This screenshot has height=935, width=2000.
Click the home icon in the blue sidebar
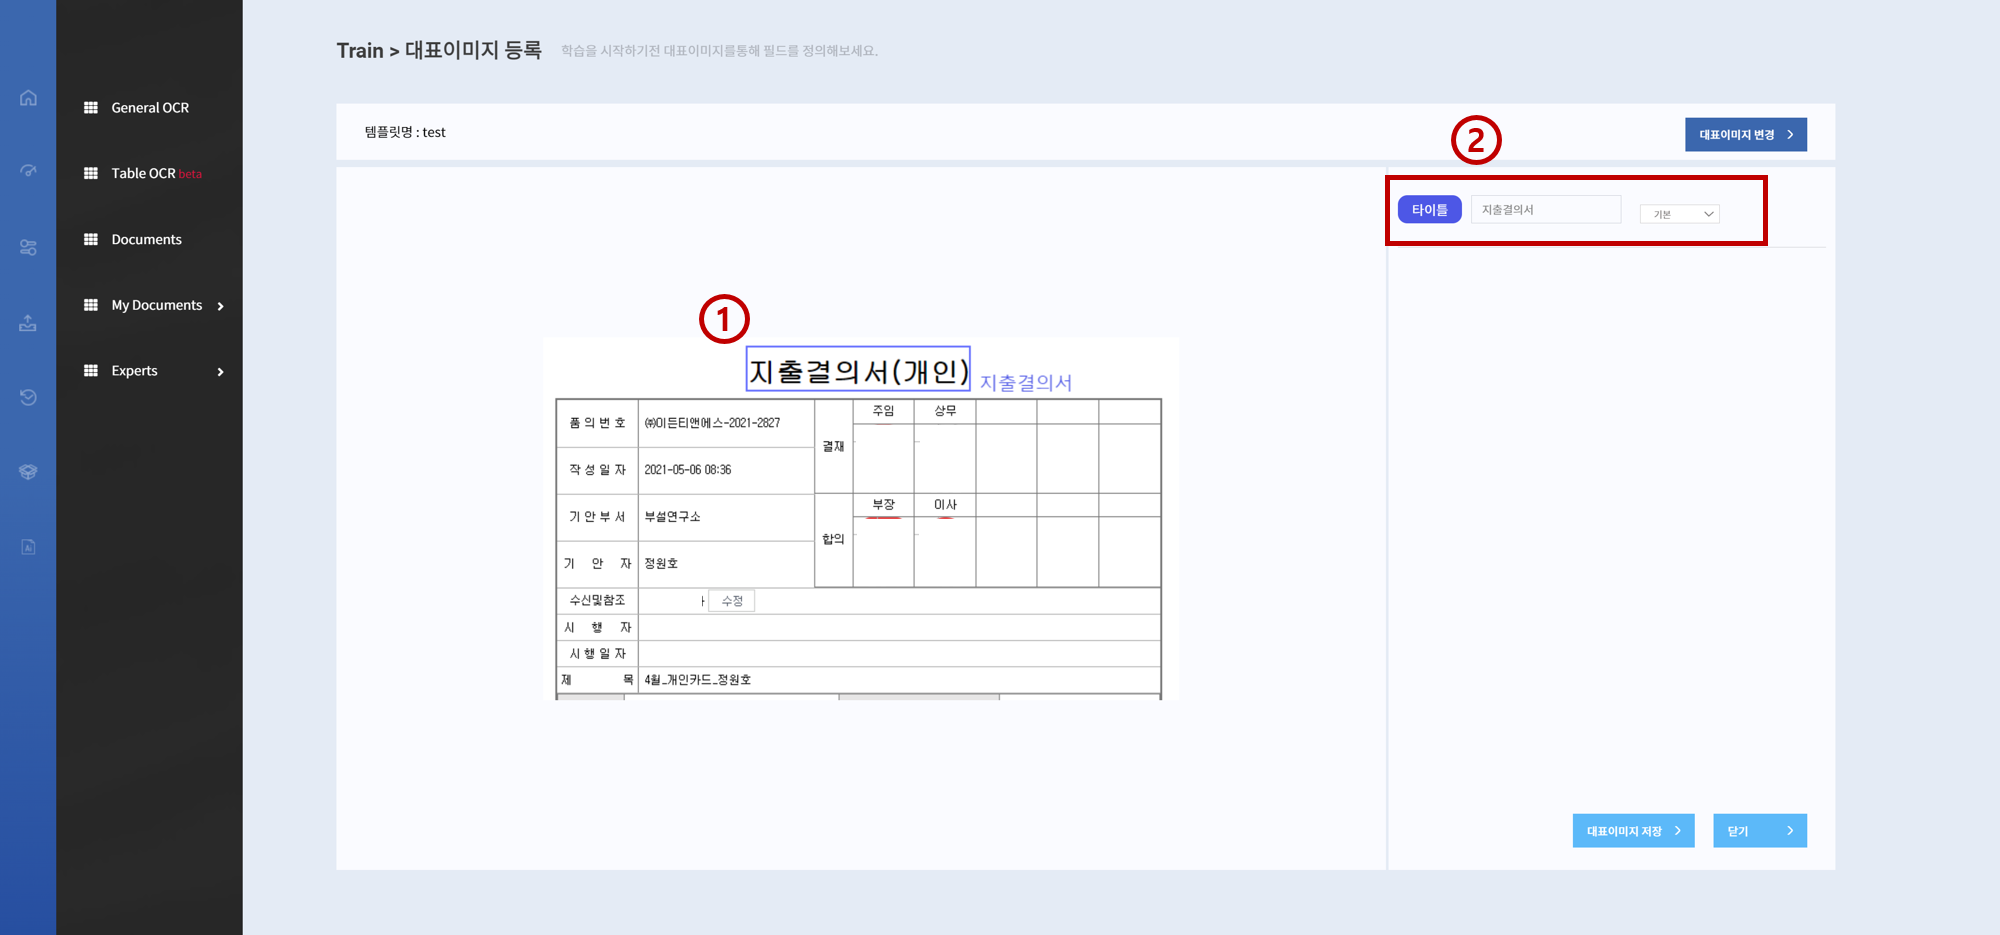(x=28, y=98)
